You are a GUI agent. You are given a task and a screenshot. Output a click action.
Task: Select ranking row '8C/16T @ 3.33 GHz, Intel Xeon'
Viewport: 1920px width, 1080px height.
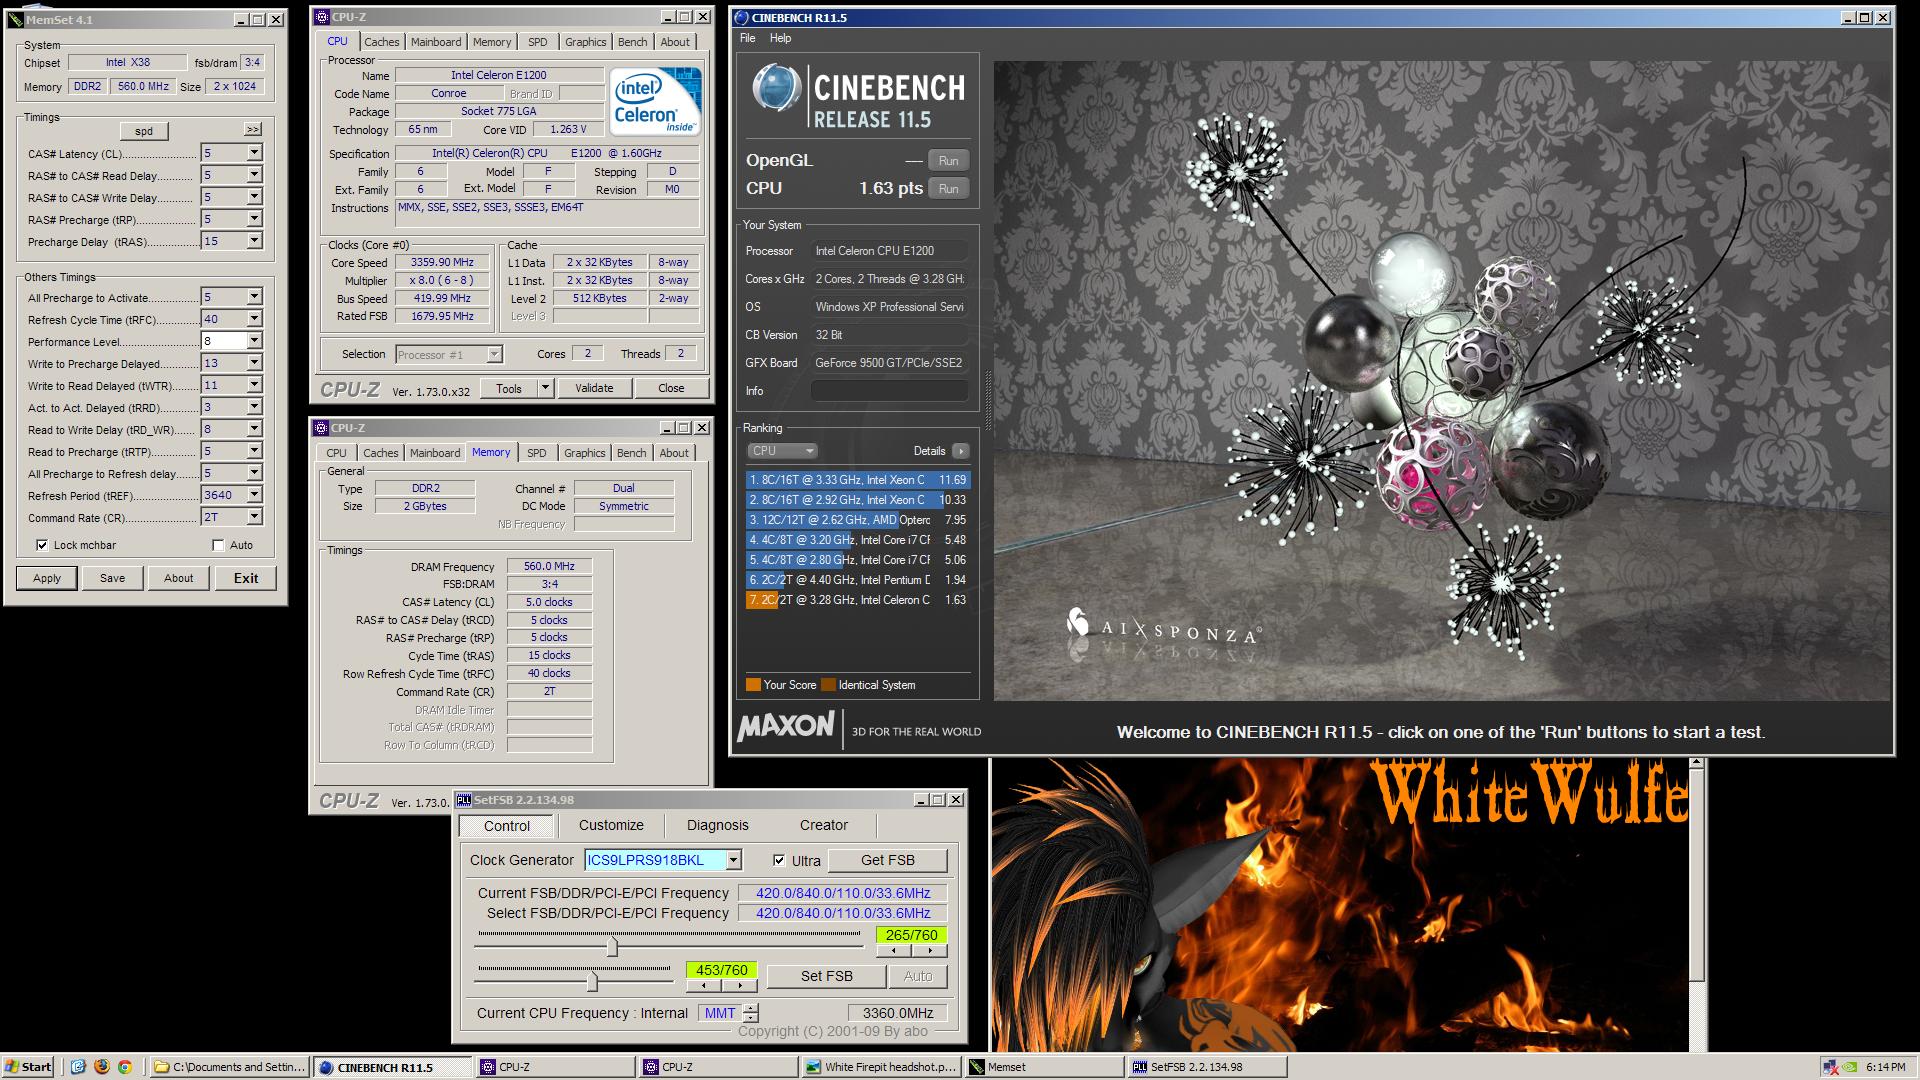(857, 480)
